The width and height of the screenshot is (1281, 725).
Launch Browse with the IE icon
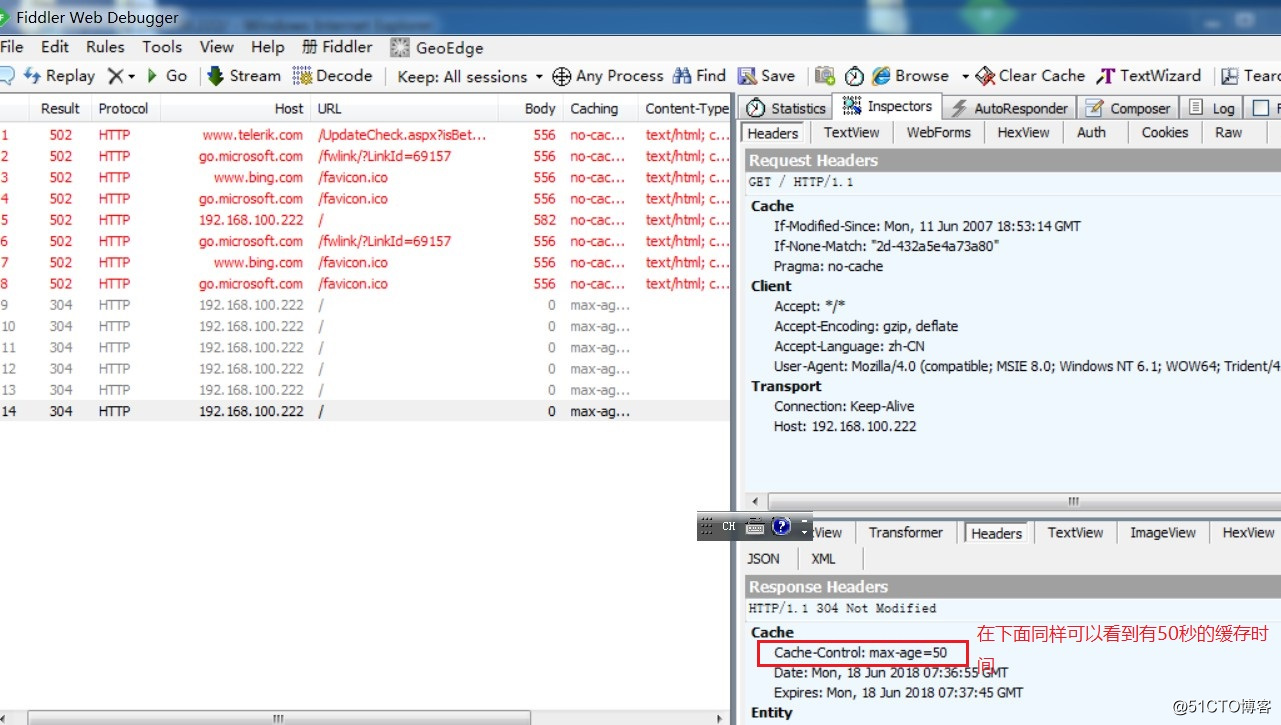pos(881,76)
